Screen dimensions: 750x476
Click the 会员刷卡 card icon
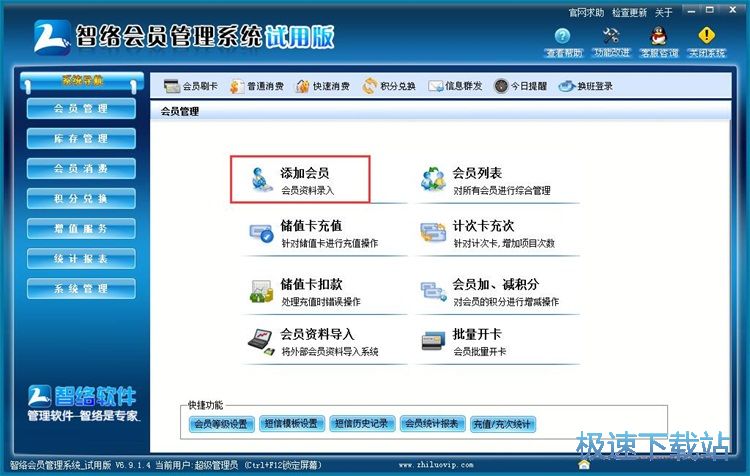pyautogui.click(x=172, y=86)
